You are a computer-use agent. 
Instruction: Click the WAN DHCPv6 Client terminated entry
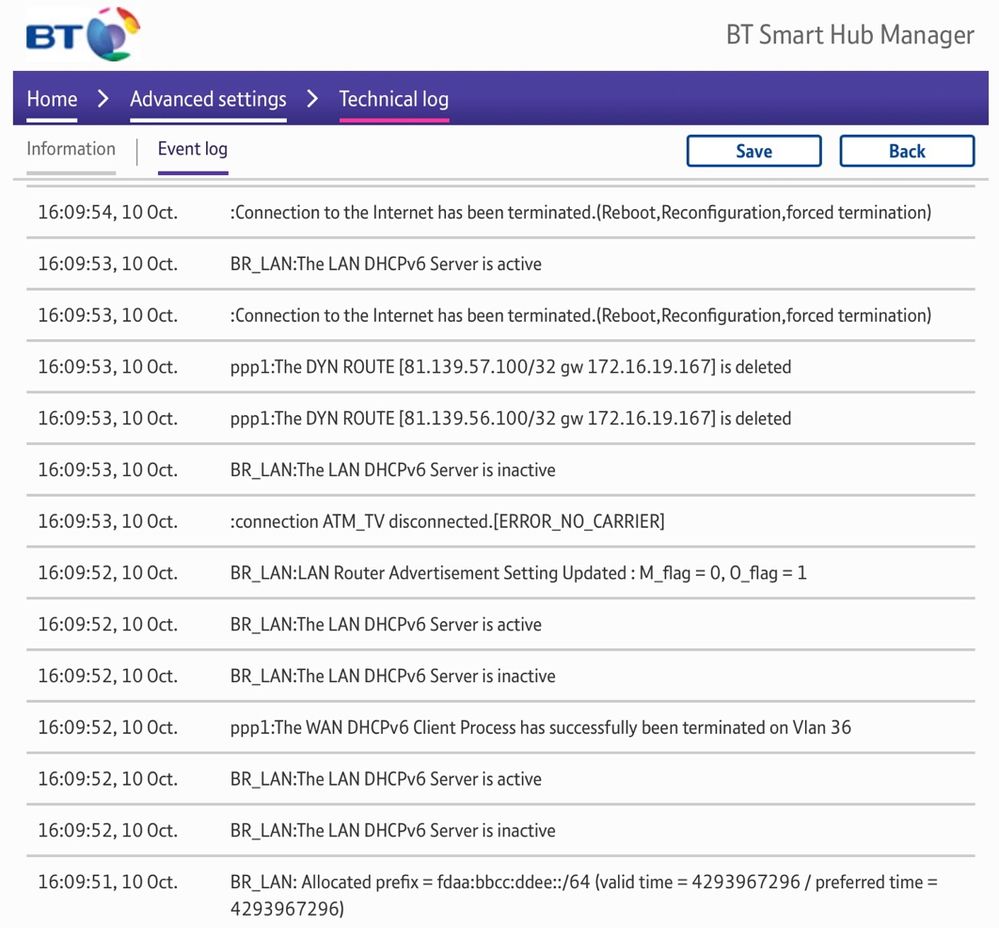coord(540,727)
